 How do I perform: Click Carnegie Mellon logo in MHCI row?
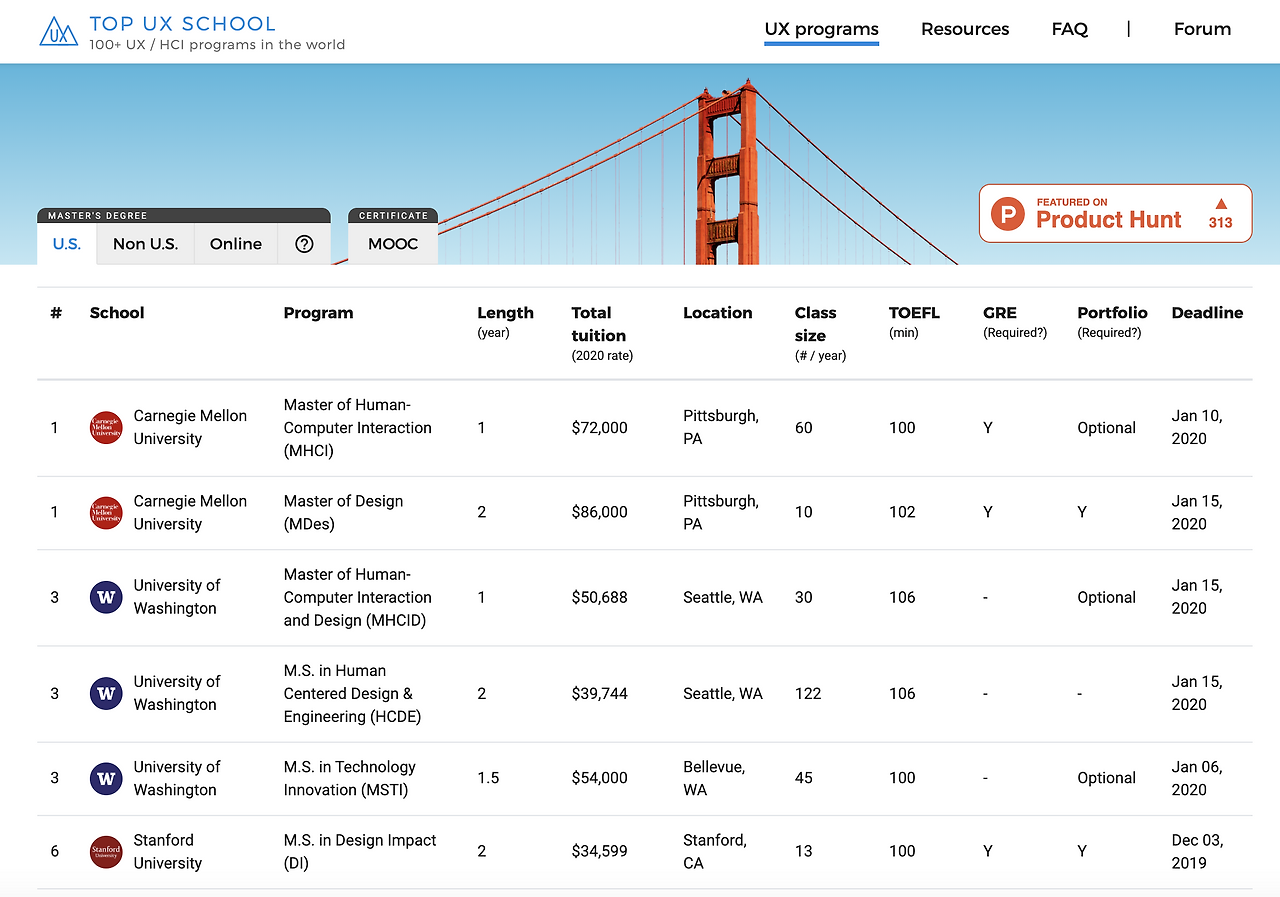106,427
